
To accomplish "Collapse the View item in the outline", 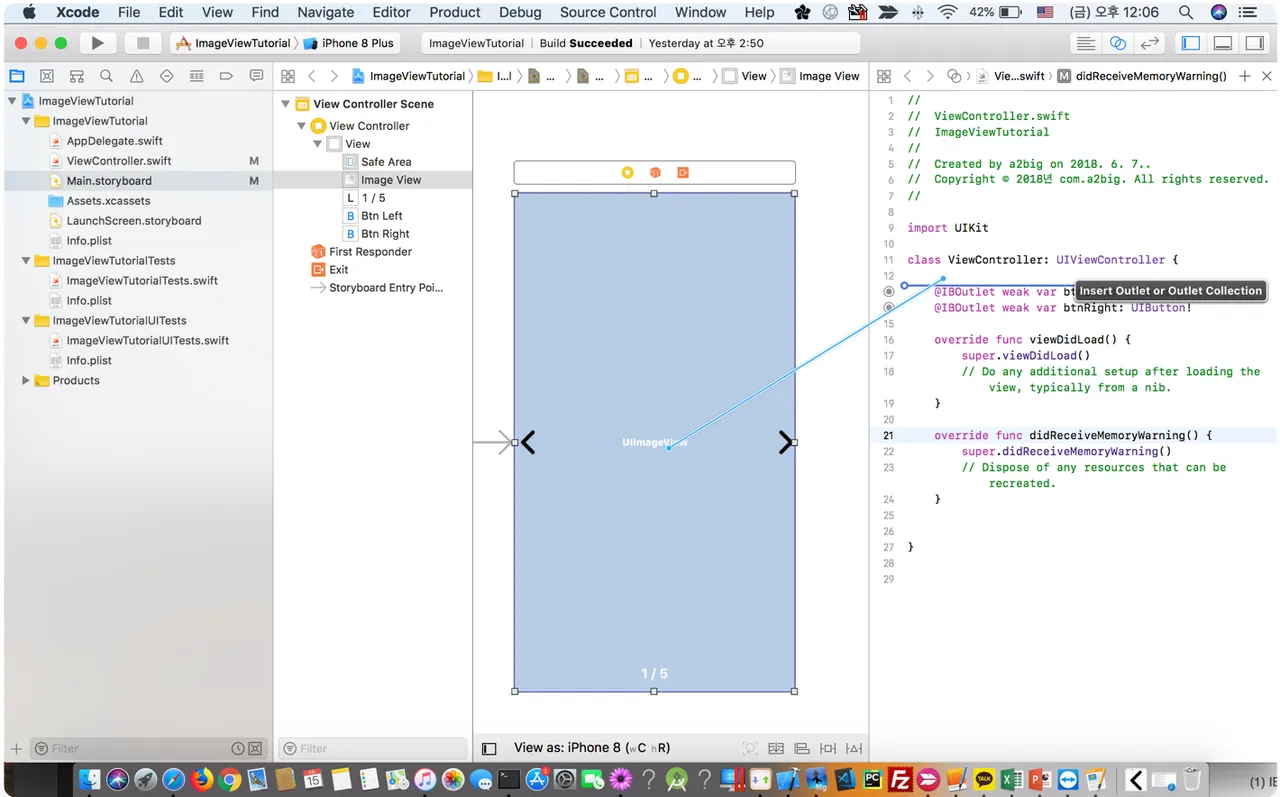I will [318, 144].
